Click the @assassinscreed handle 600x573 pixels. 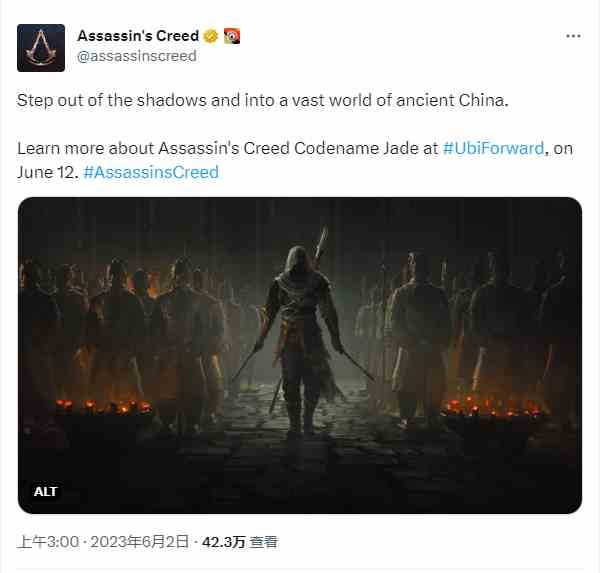[137, 56]
